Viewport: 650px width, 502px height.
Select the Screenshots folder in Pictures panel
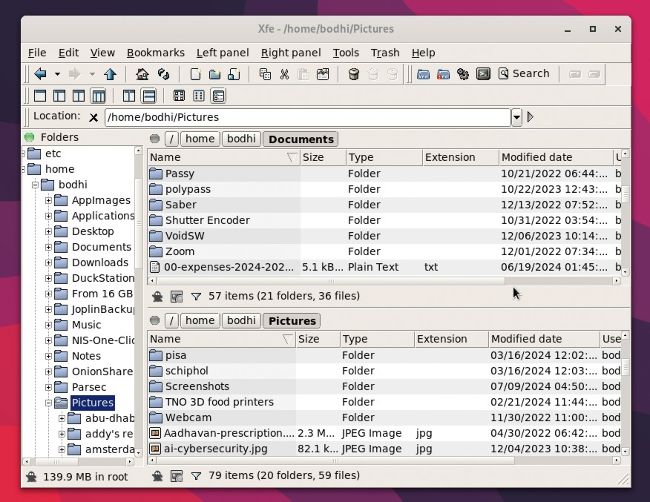197,387
